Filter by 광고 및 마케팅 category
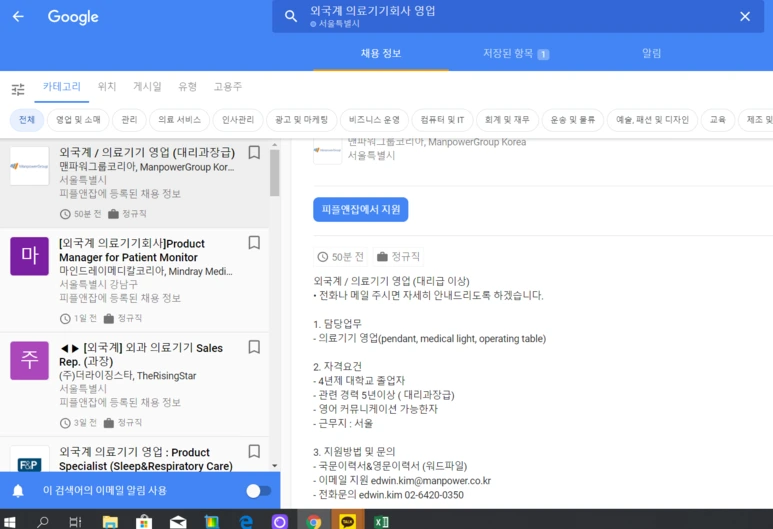This screenshot has height=529, width=773. point(301,120)
